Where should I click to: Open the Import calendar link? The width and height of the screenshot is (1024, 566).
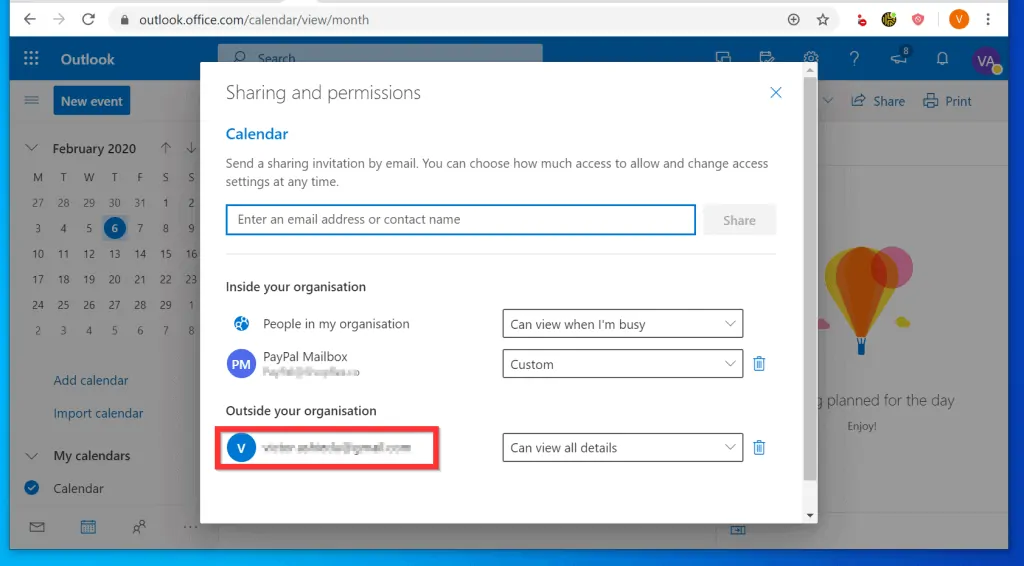pyautogui.click(x=98, y=413)
